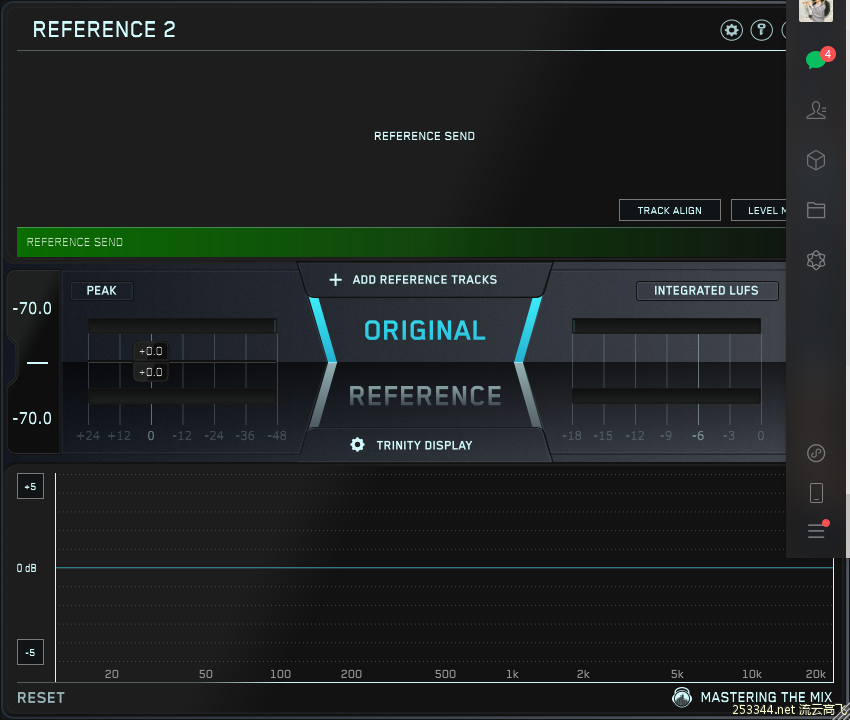This screenshot has width=850, height=720.
Task: Click the 100 frequency label
Action: point(280,674)
